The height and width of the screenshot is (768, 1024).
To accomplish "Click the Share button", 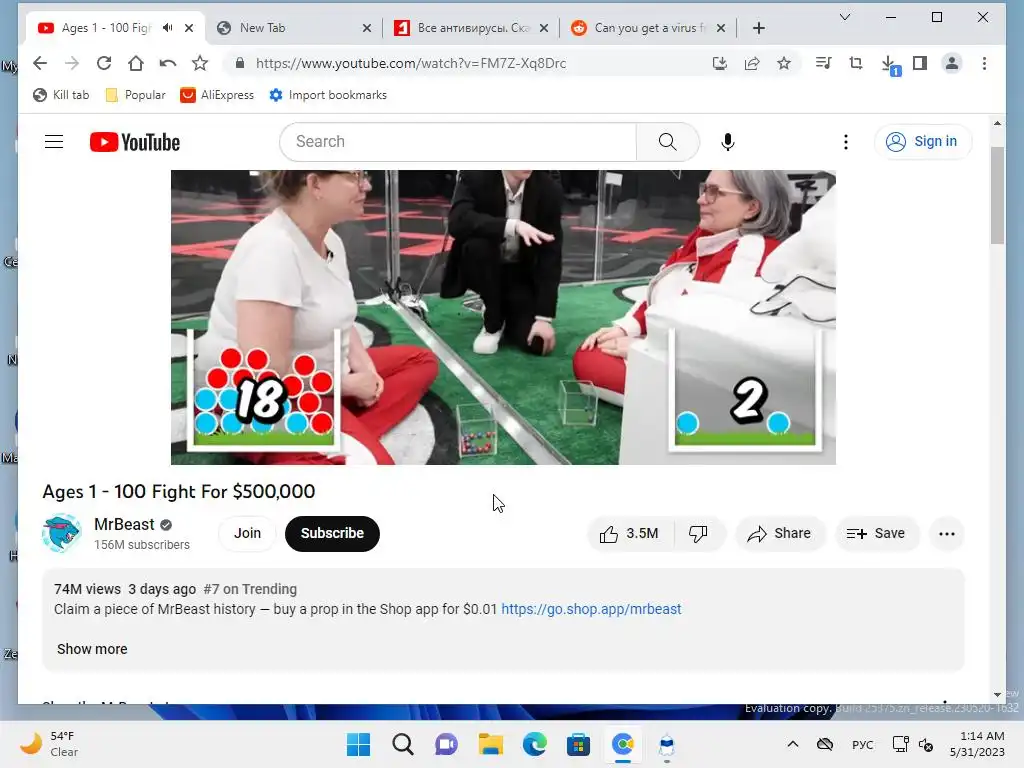I will tap(780, 534).
